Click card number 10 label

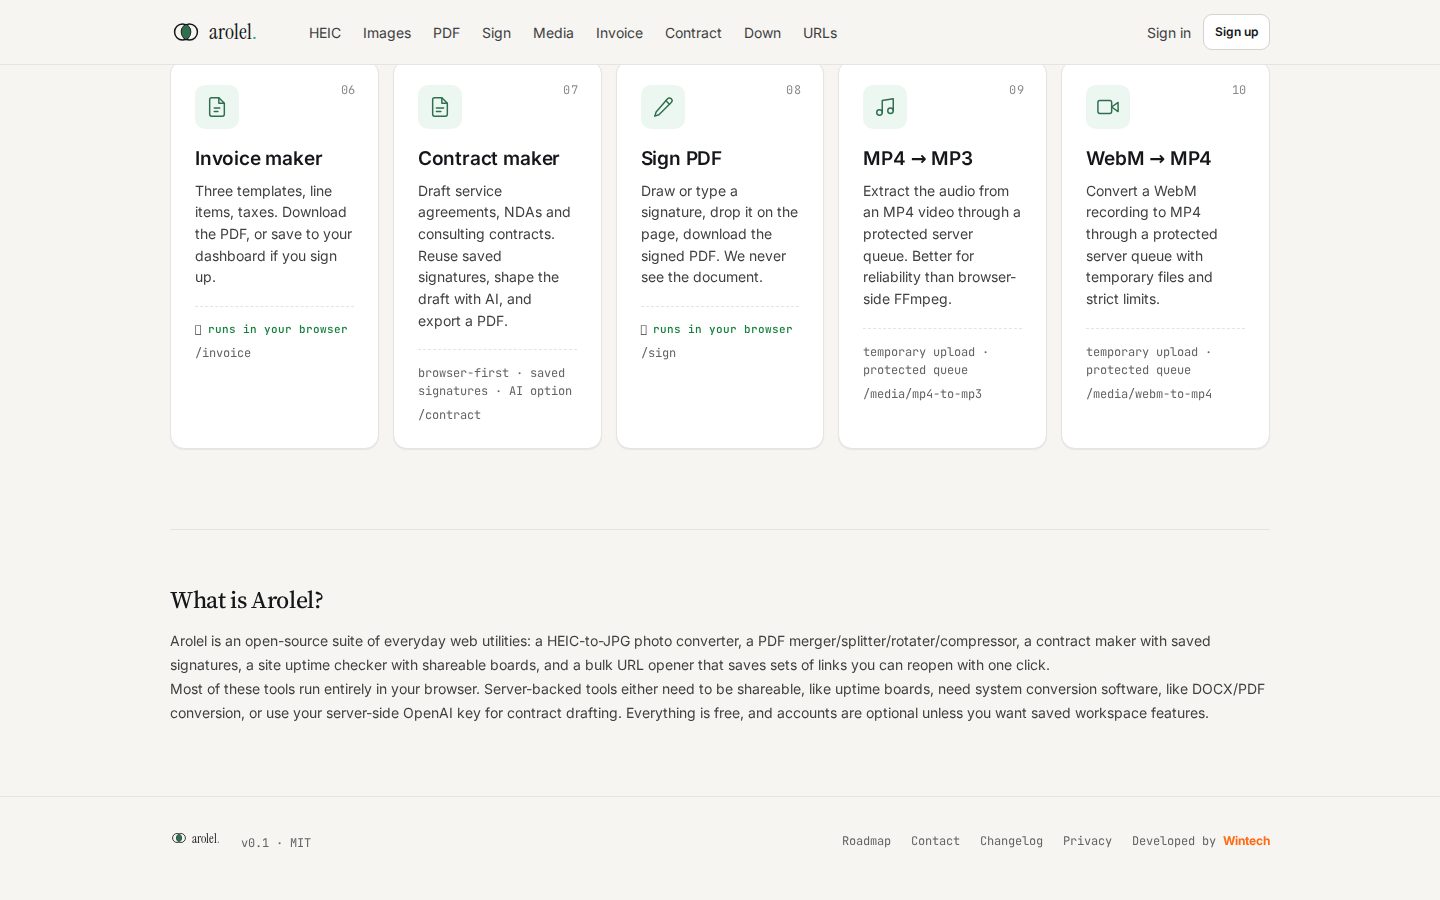tap(1239, 90)
